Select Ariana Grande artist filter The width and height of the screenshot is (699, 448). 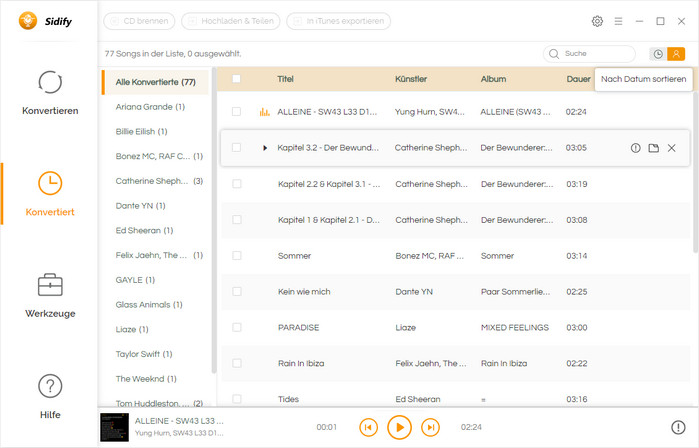tap(150, 107)
